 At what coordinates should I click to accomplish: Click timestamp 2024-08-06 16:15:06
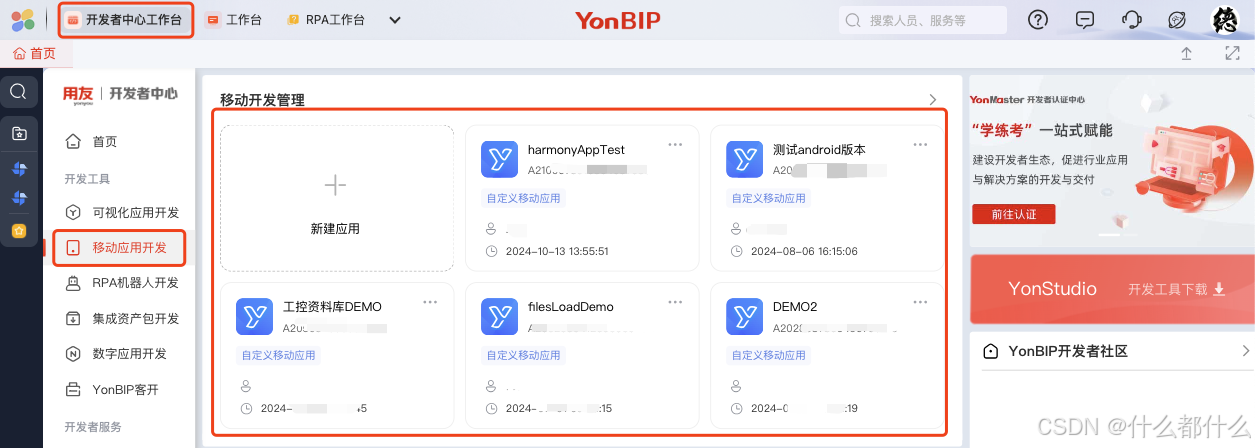coord(804,251)
